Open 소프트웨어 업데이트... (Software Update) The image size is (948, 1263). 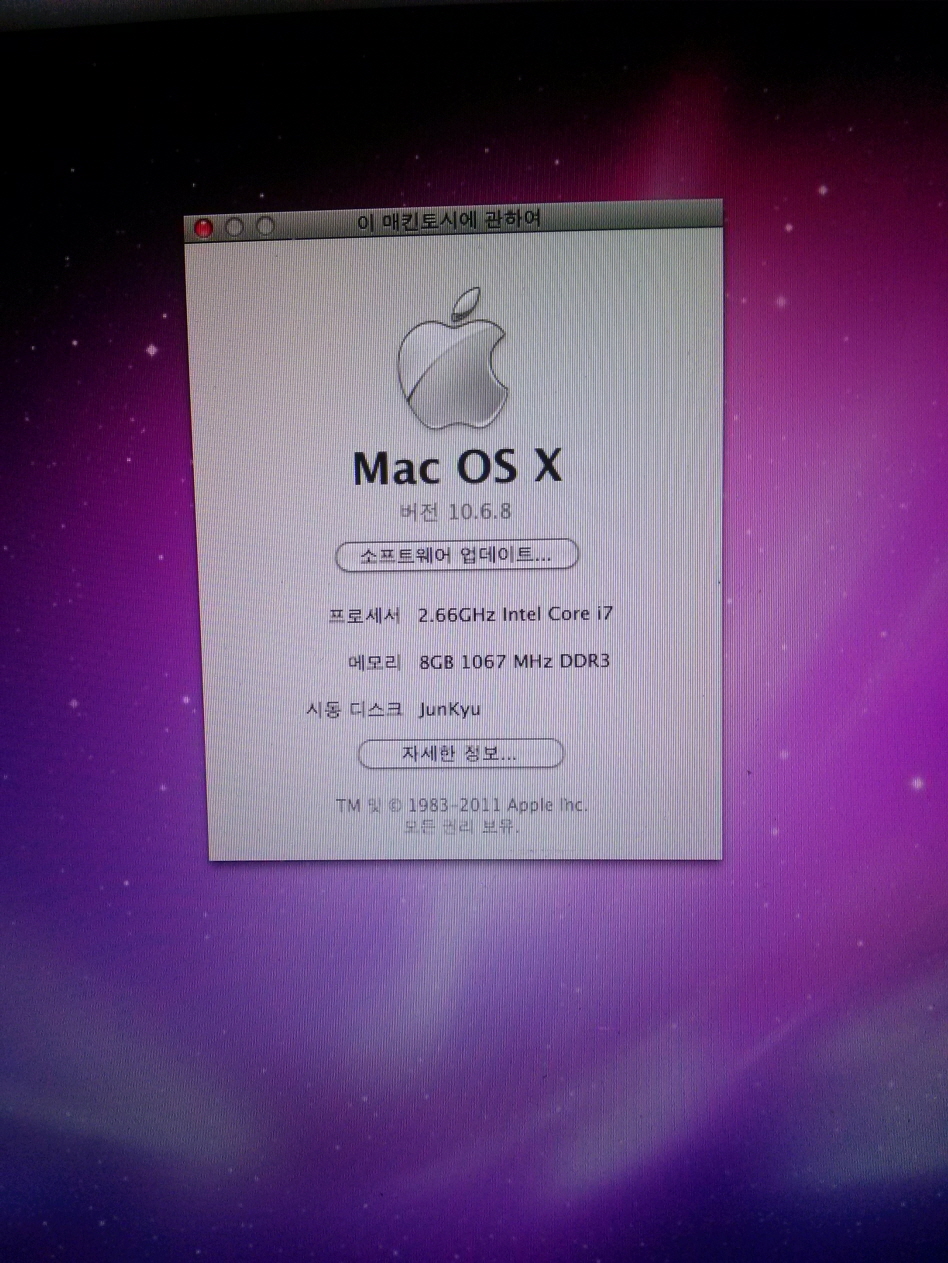coord(456,555)
